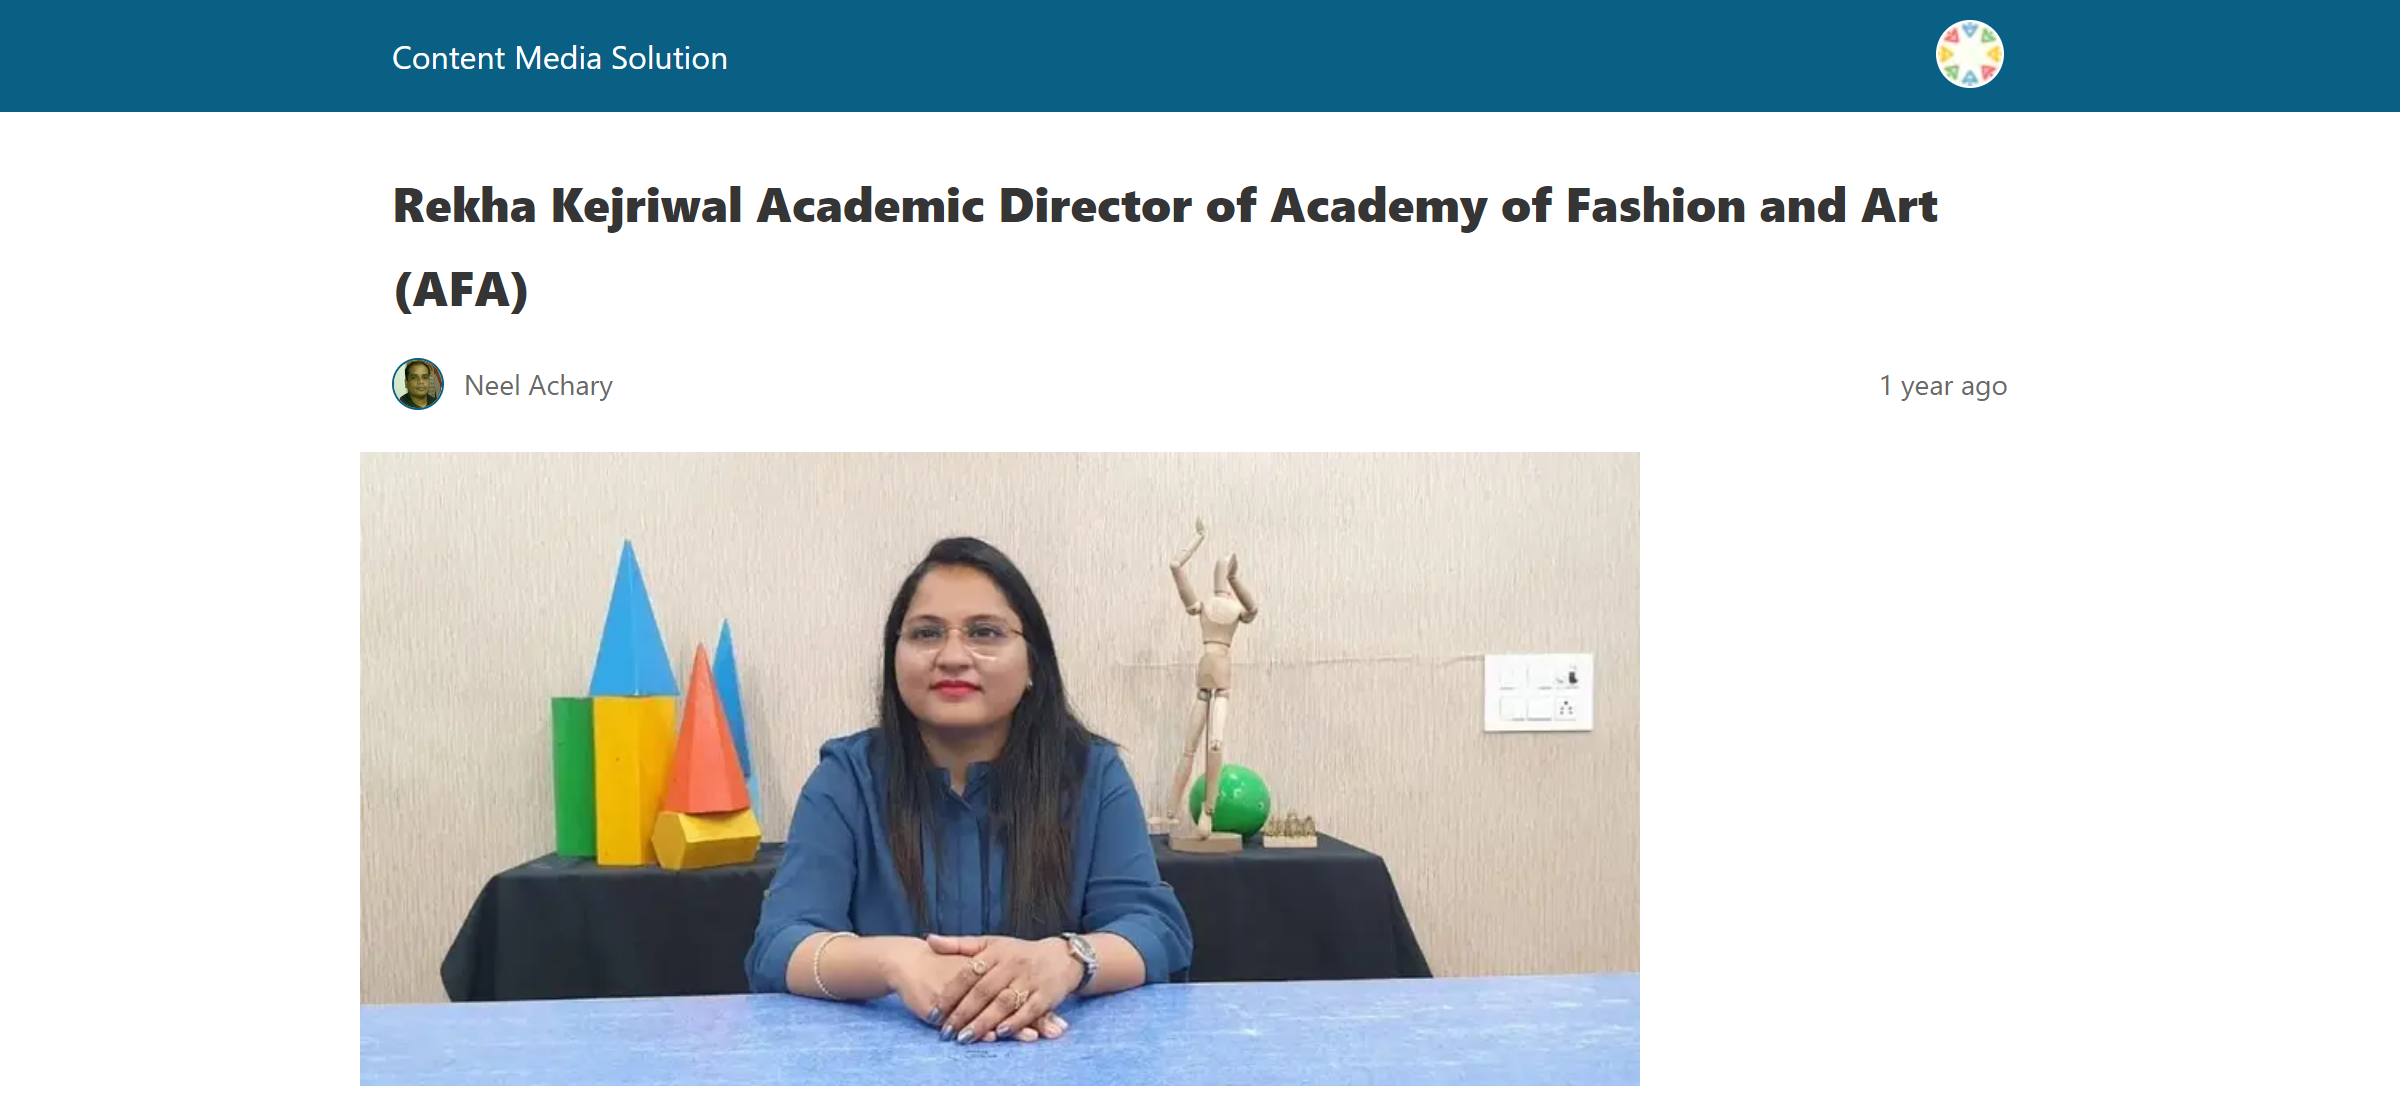This screenshot has height=1102, width=2400.
Task: Click "Fashion and Art" in the headline
Action: coord(1751,206)
